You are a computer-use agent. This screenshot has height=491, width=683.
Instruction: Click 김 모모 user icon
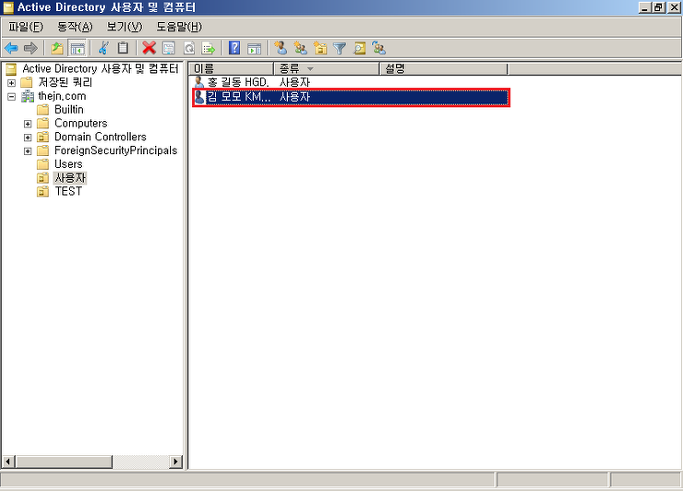coord(199,97)
